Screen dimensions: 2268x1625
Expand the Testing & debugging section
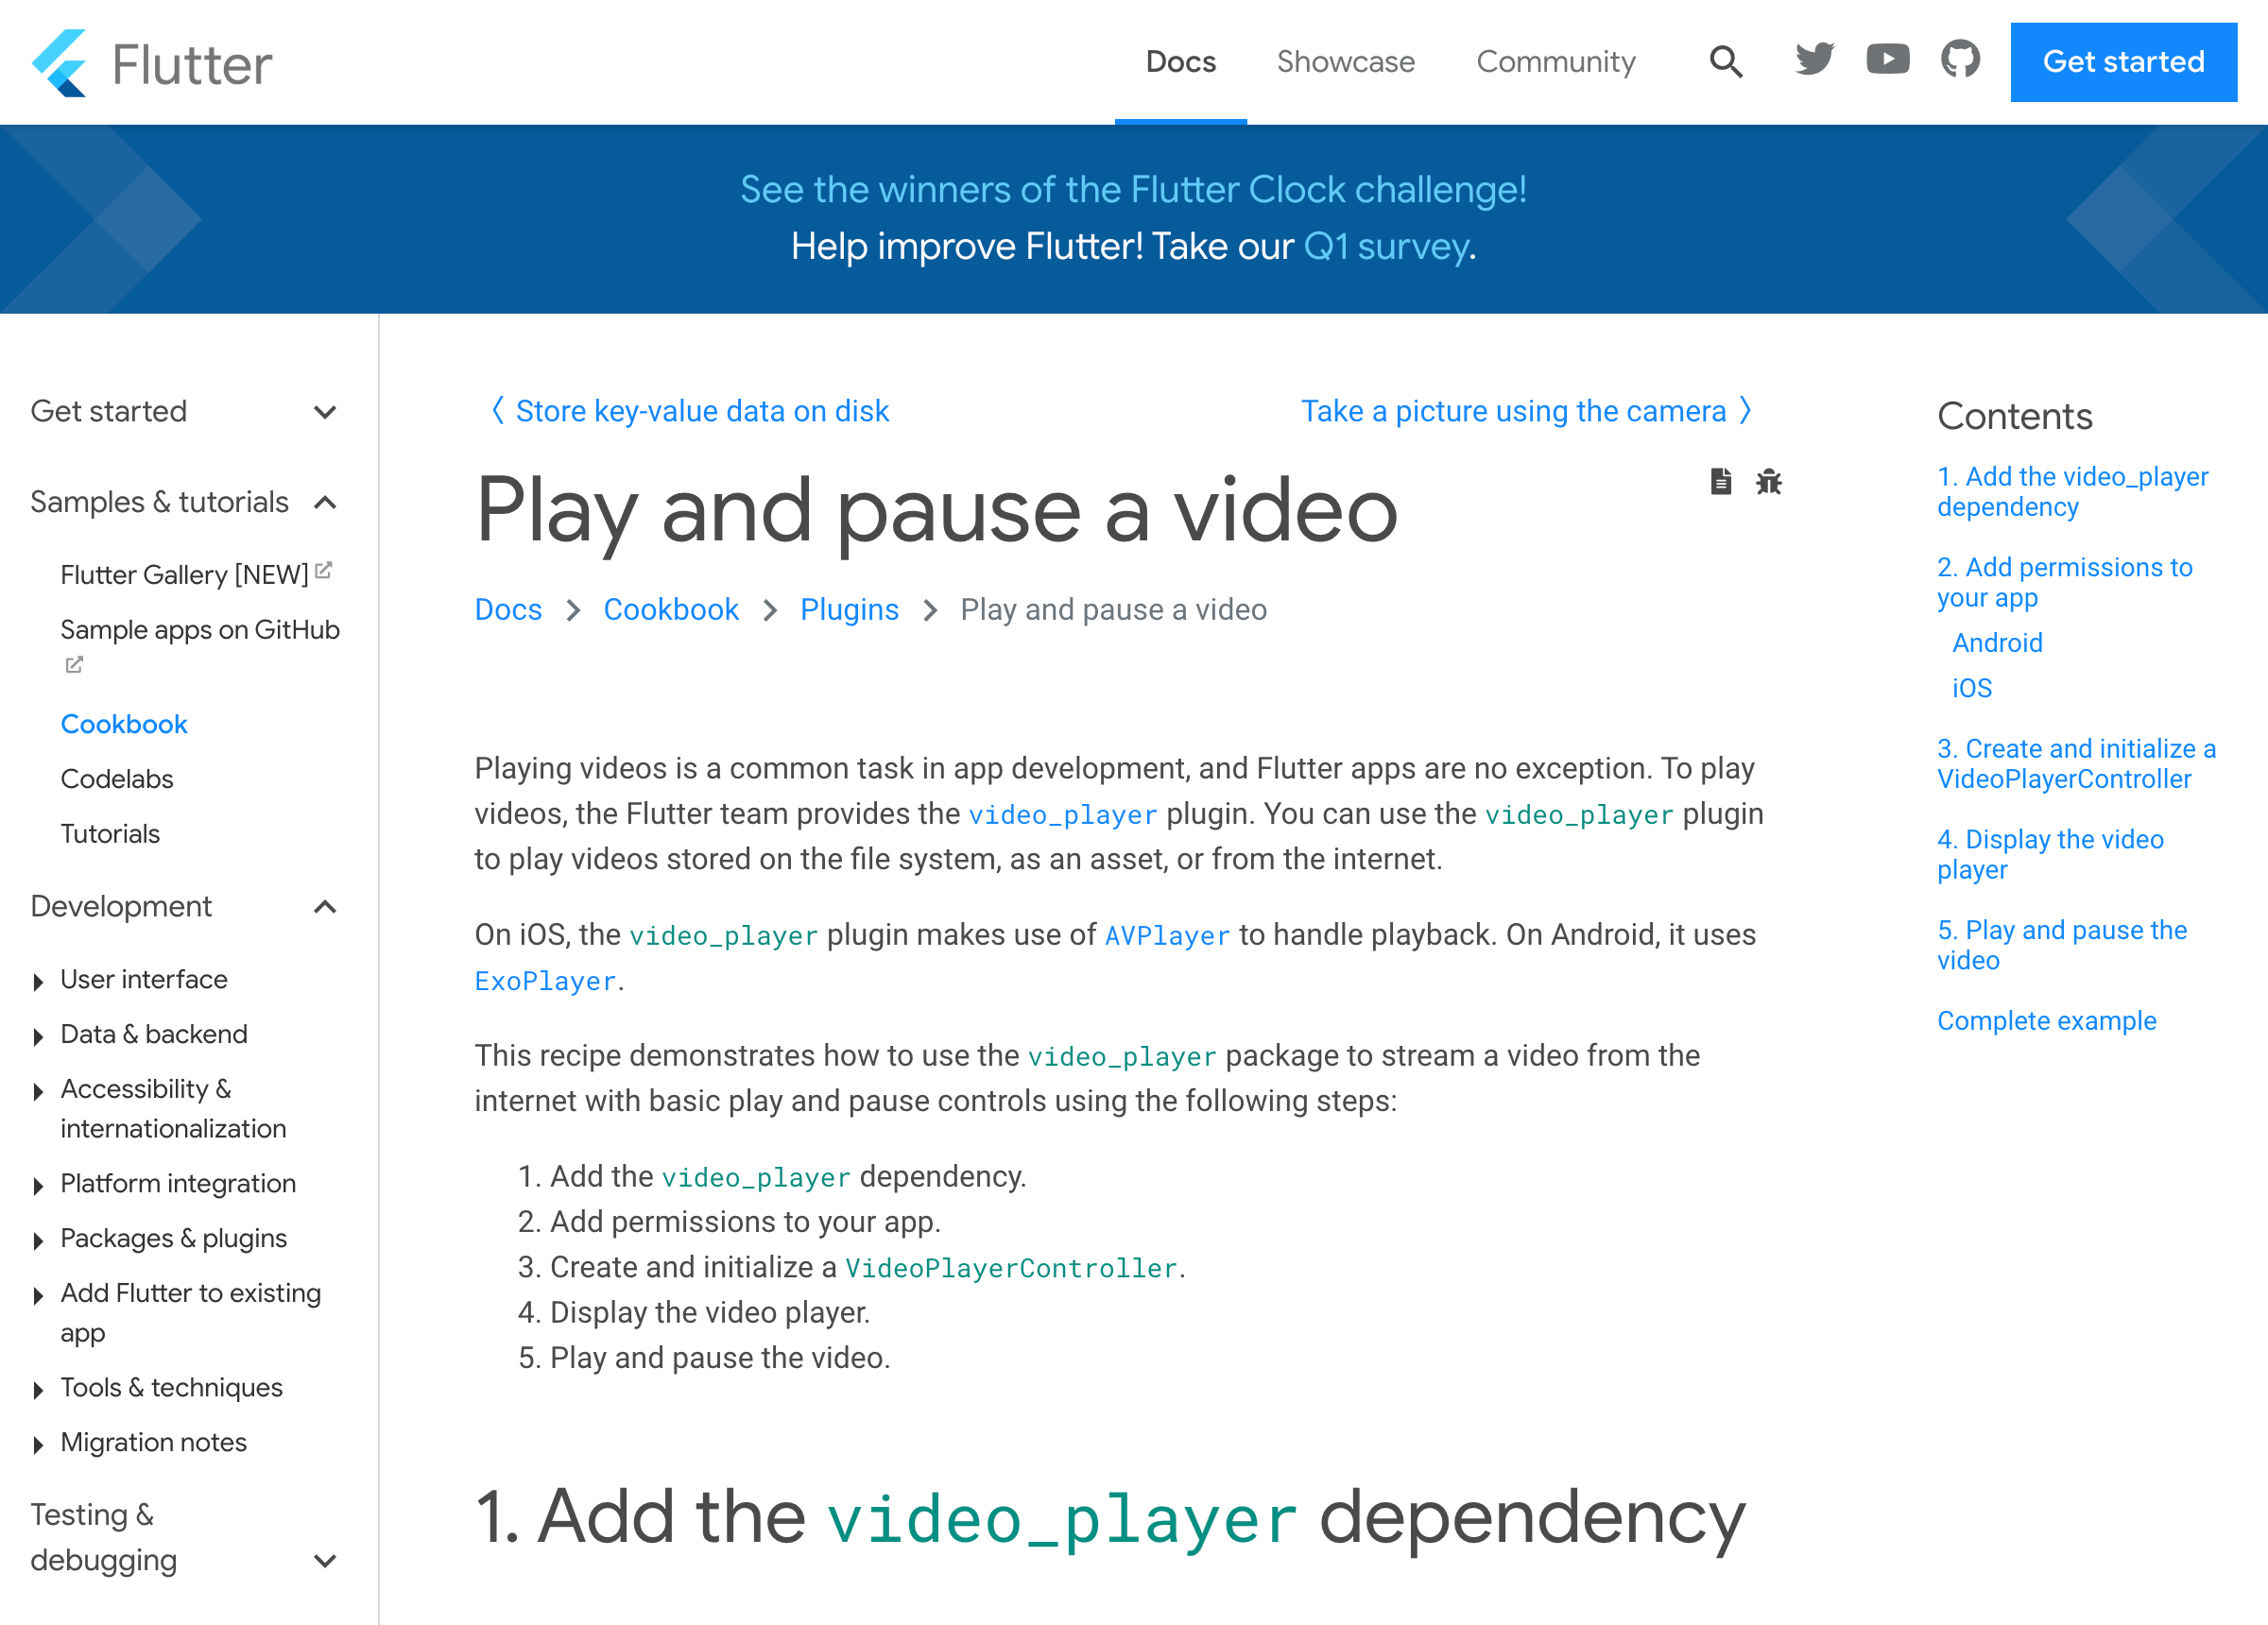(x=324, y=1560)
